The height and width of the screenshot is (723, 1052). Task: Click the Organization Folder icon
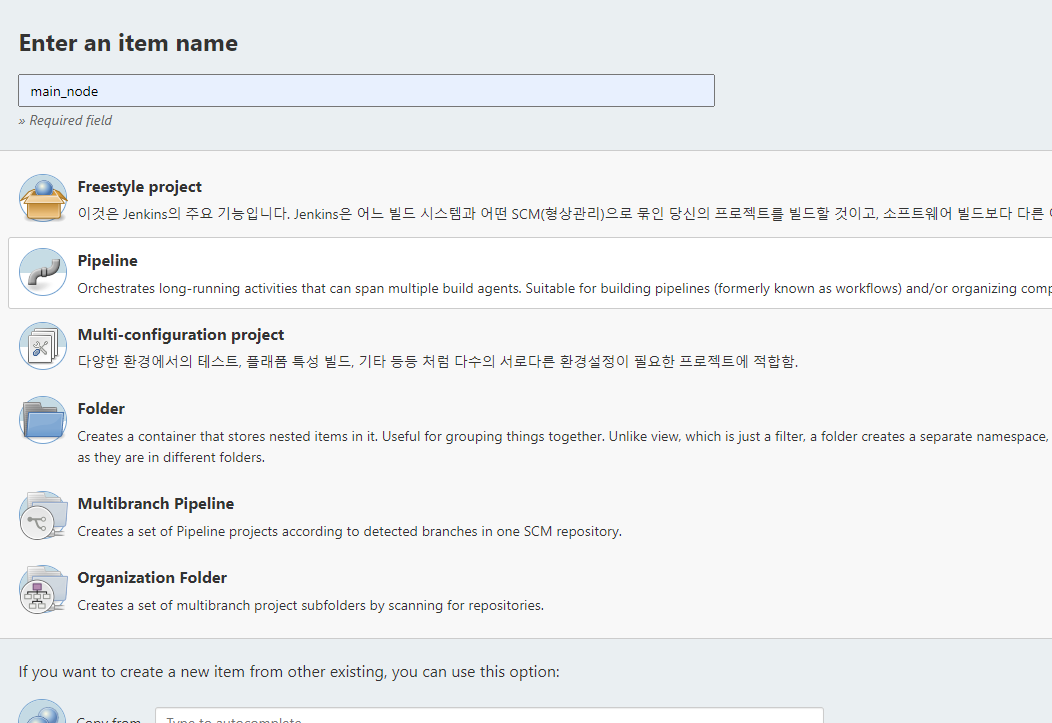(43, 590)
